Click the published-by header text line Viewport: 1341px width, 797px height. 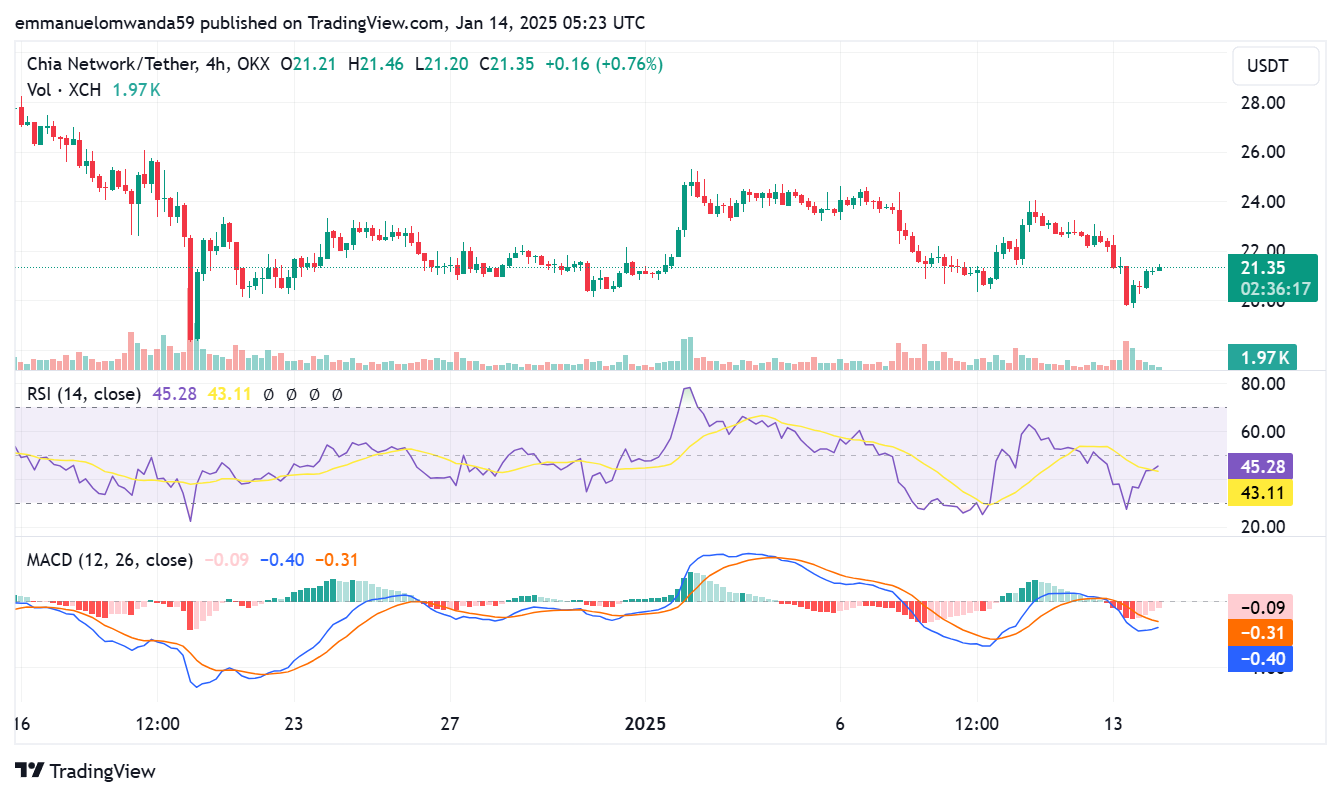pos(330,21)
